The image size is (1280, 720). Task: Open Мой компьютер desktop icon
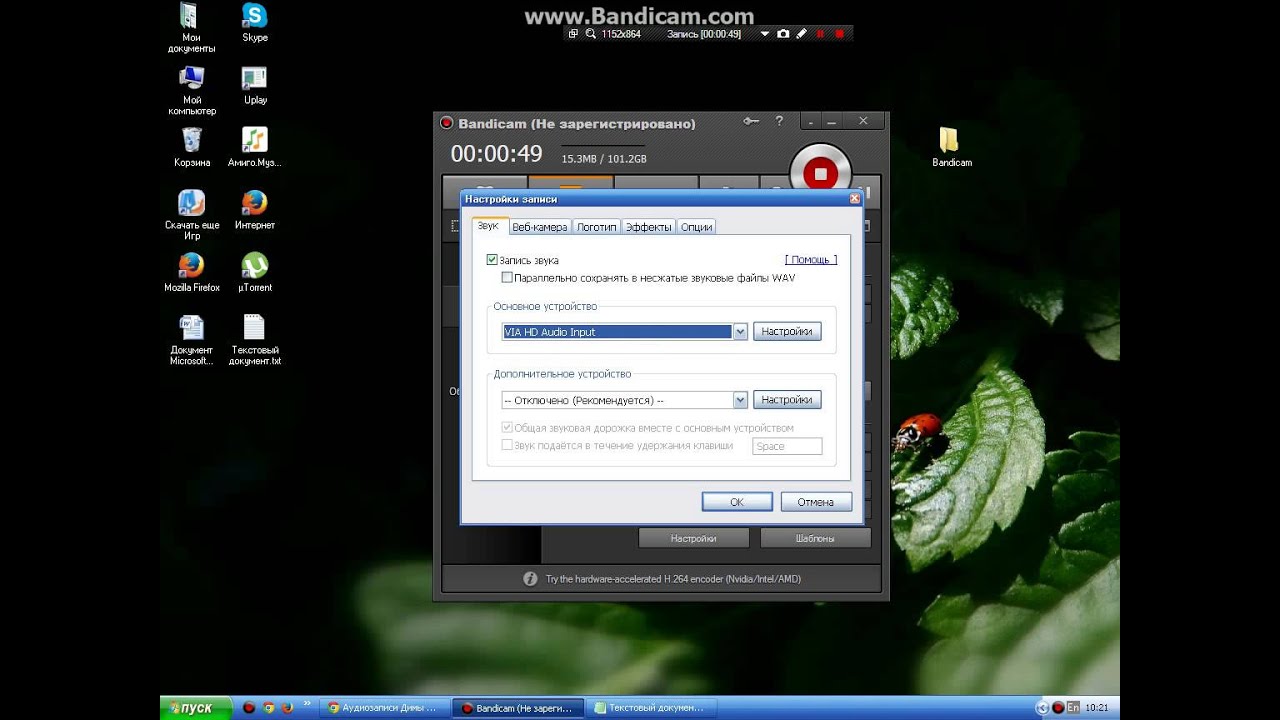pyautogui.click(x=191, y=90)
